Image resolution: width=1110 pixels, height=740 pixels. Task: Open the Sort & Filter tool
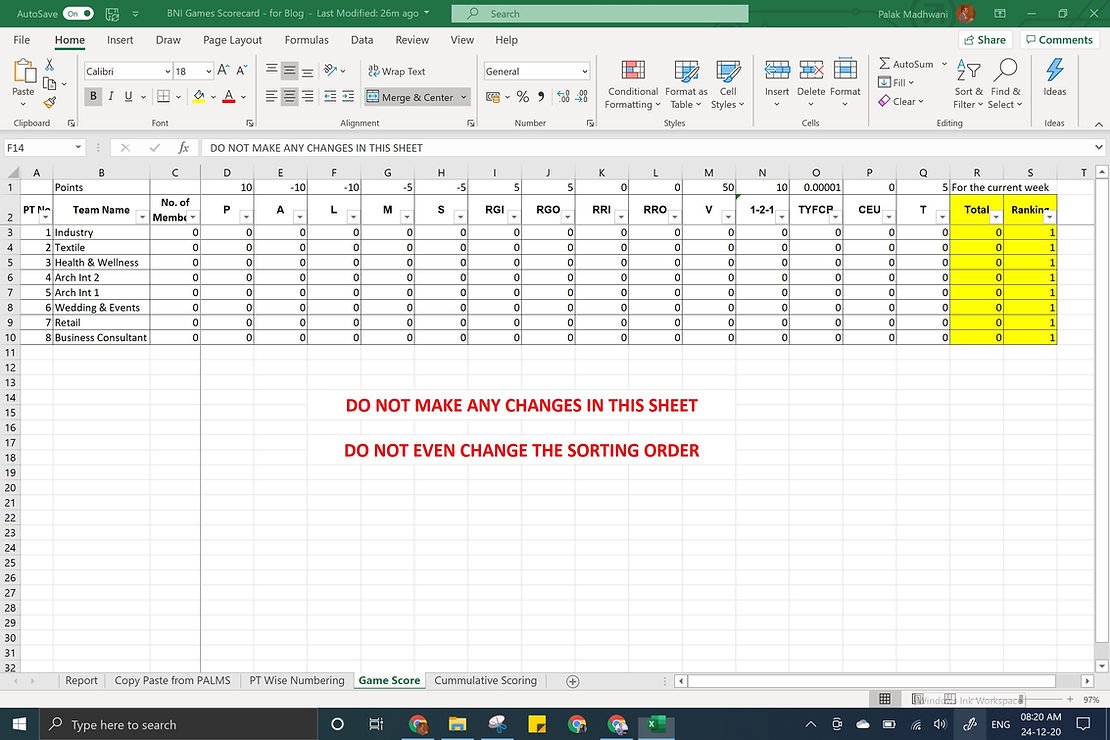tap(968, 71)
